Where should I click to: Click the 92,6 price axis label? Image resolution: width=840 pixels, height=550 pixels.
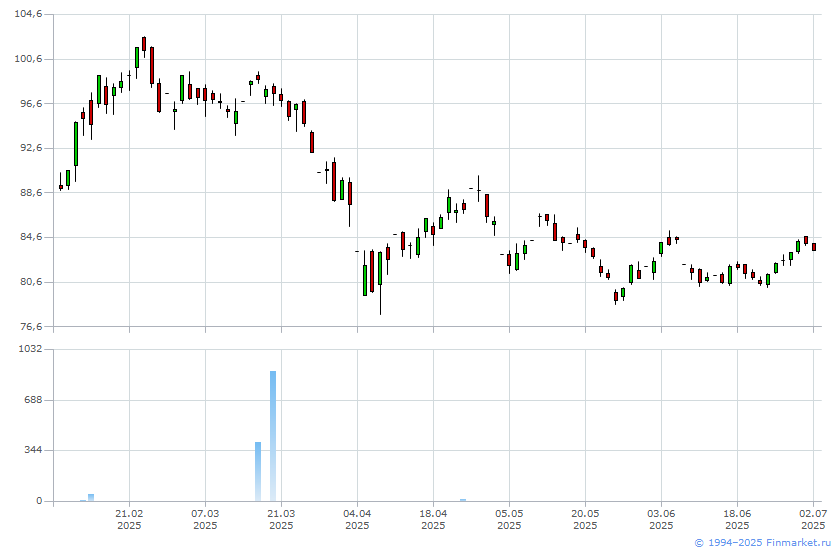(x=30, y=148)
